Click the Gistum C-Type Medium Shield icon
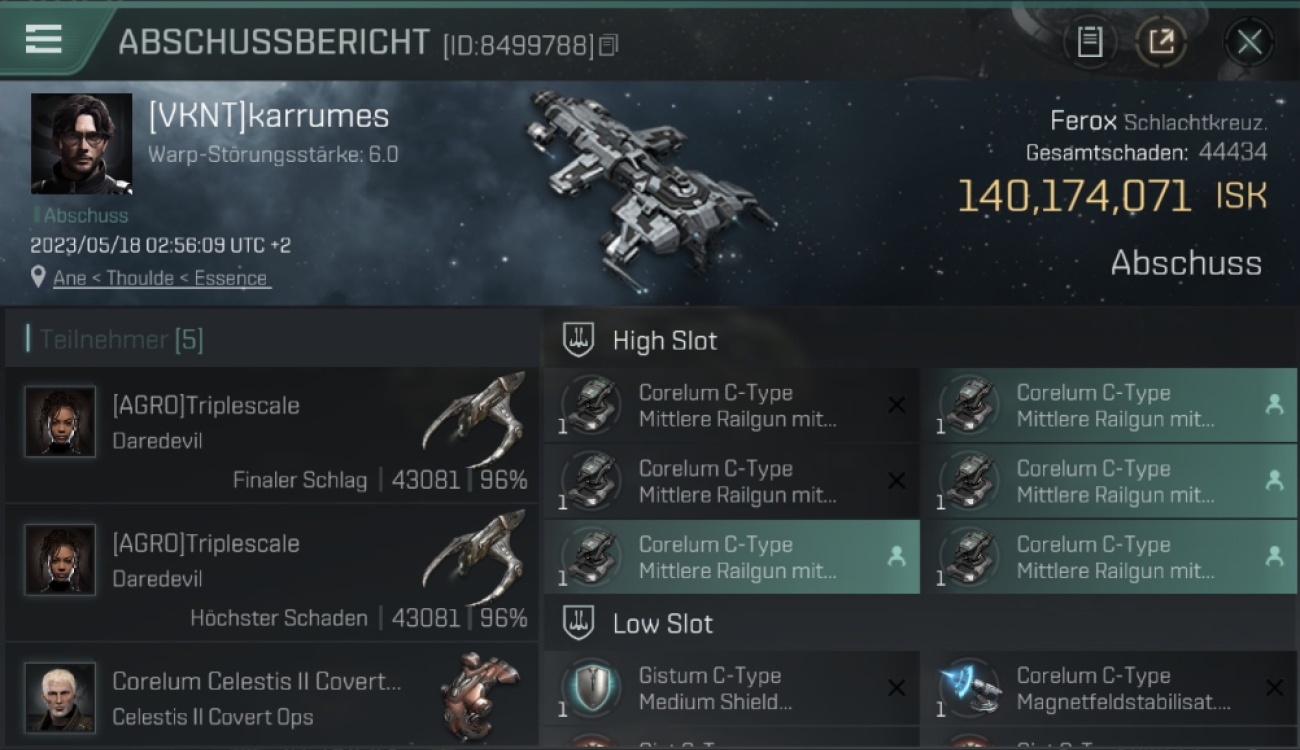Image resolution: width=1300 pixels, height=750 pixels. pos(591,688)
